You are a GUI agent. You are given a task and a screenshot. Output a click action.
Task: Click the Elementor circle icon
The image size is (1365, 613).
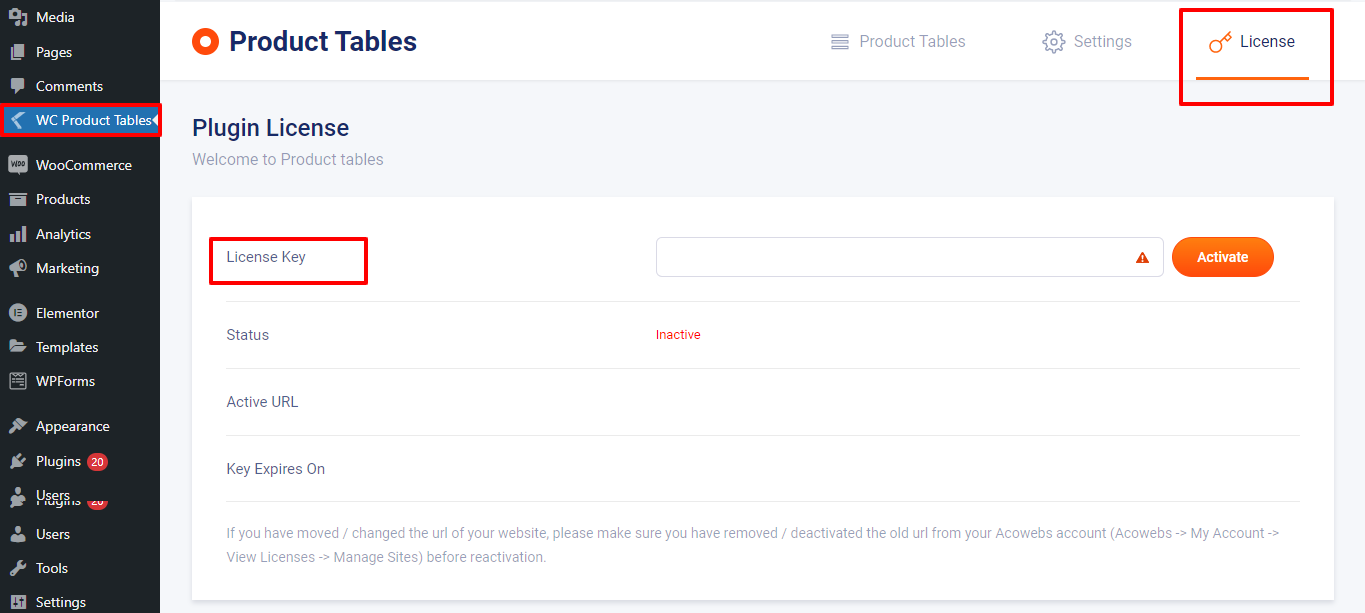(18, 313)
